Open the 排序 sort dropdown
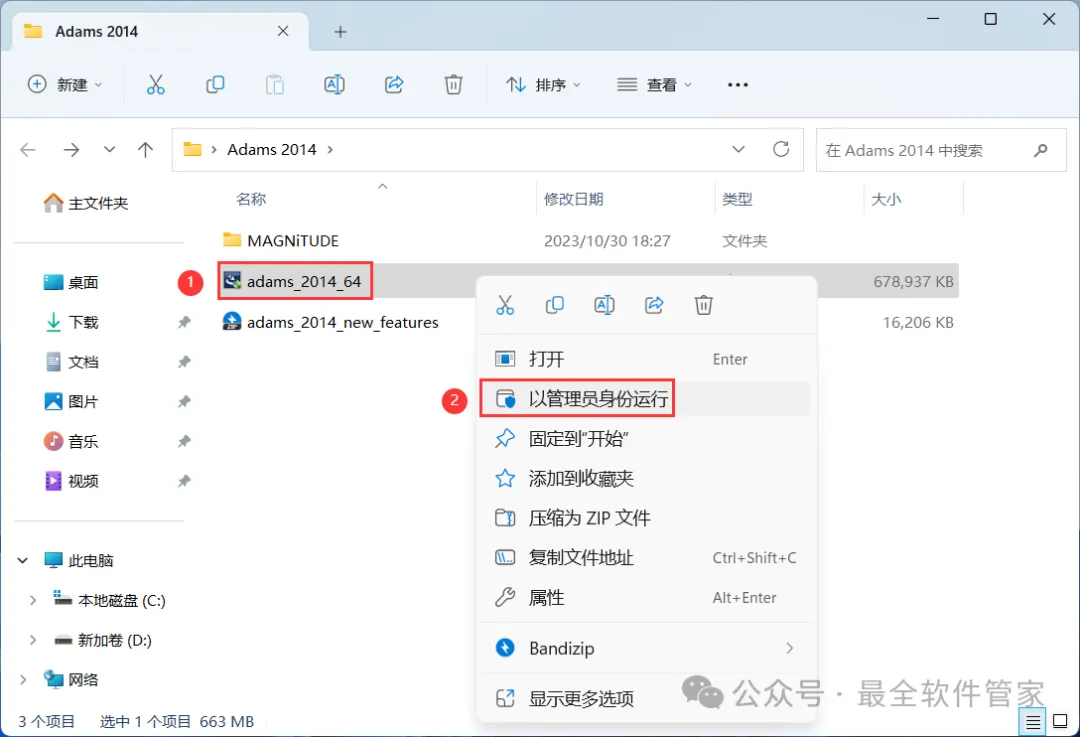 tap(543, 85)
